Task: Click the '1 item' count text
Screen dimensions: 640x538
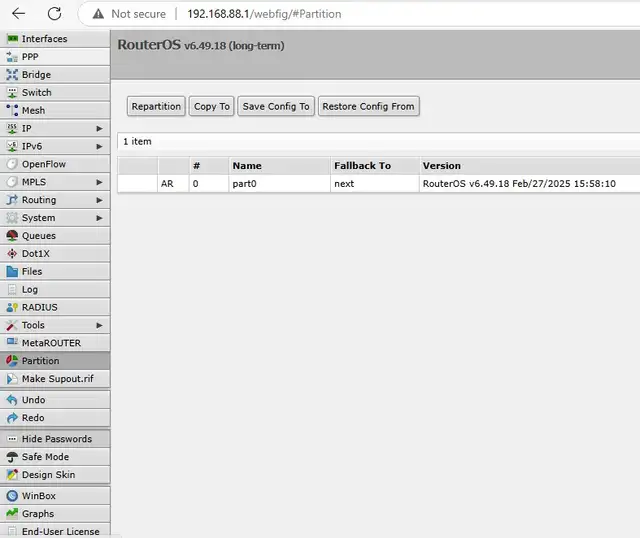Action: (137, 142)
